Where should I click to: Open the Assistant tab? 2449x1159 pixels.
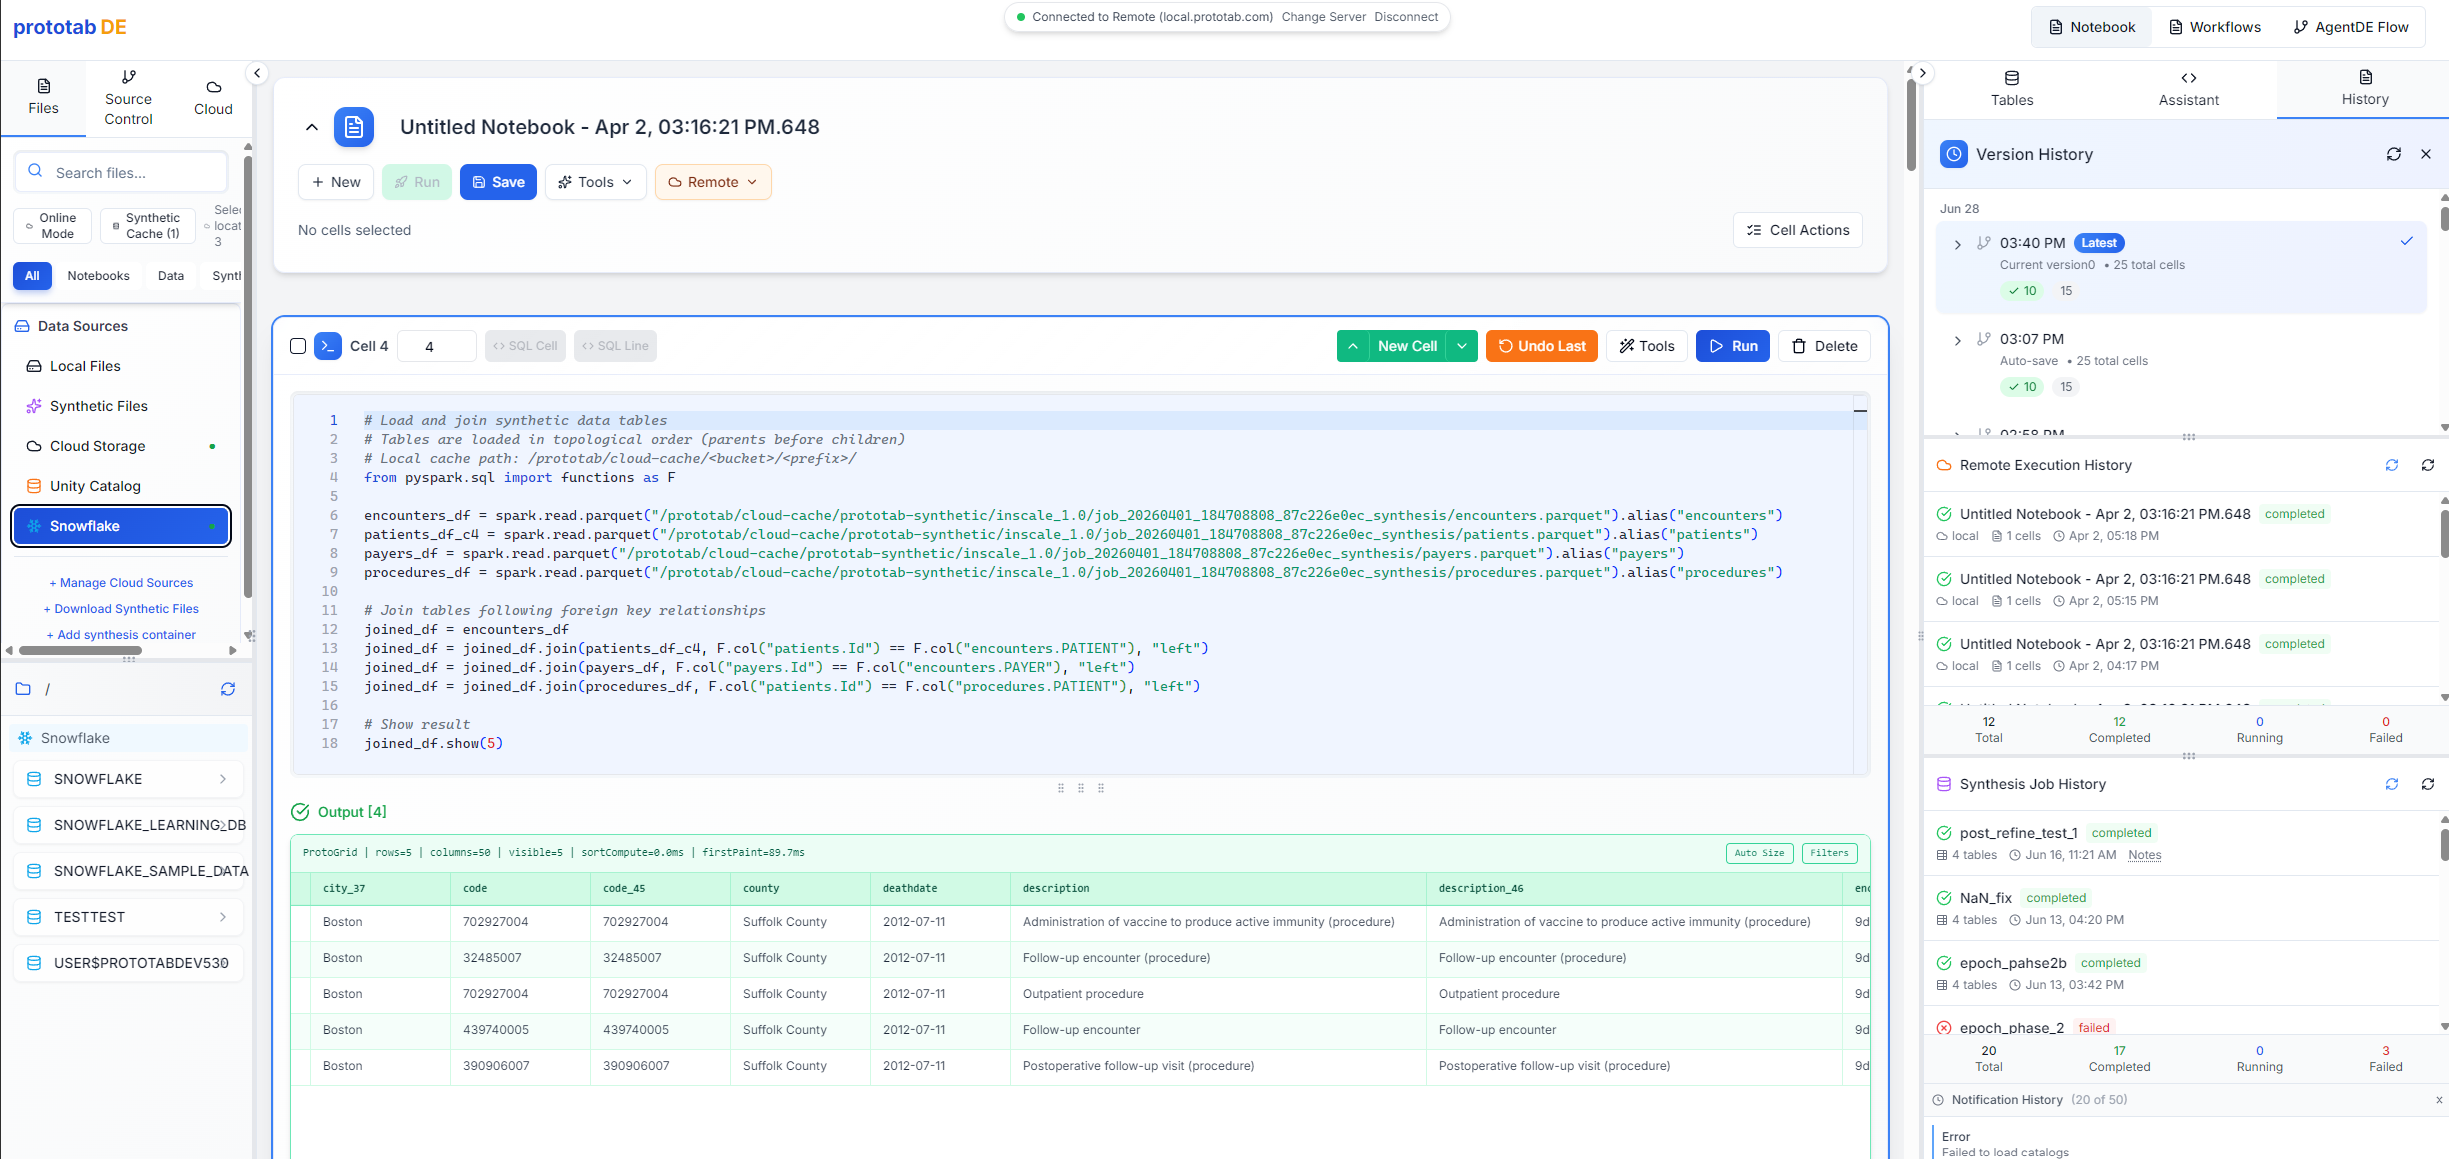[2188, 90]
